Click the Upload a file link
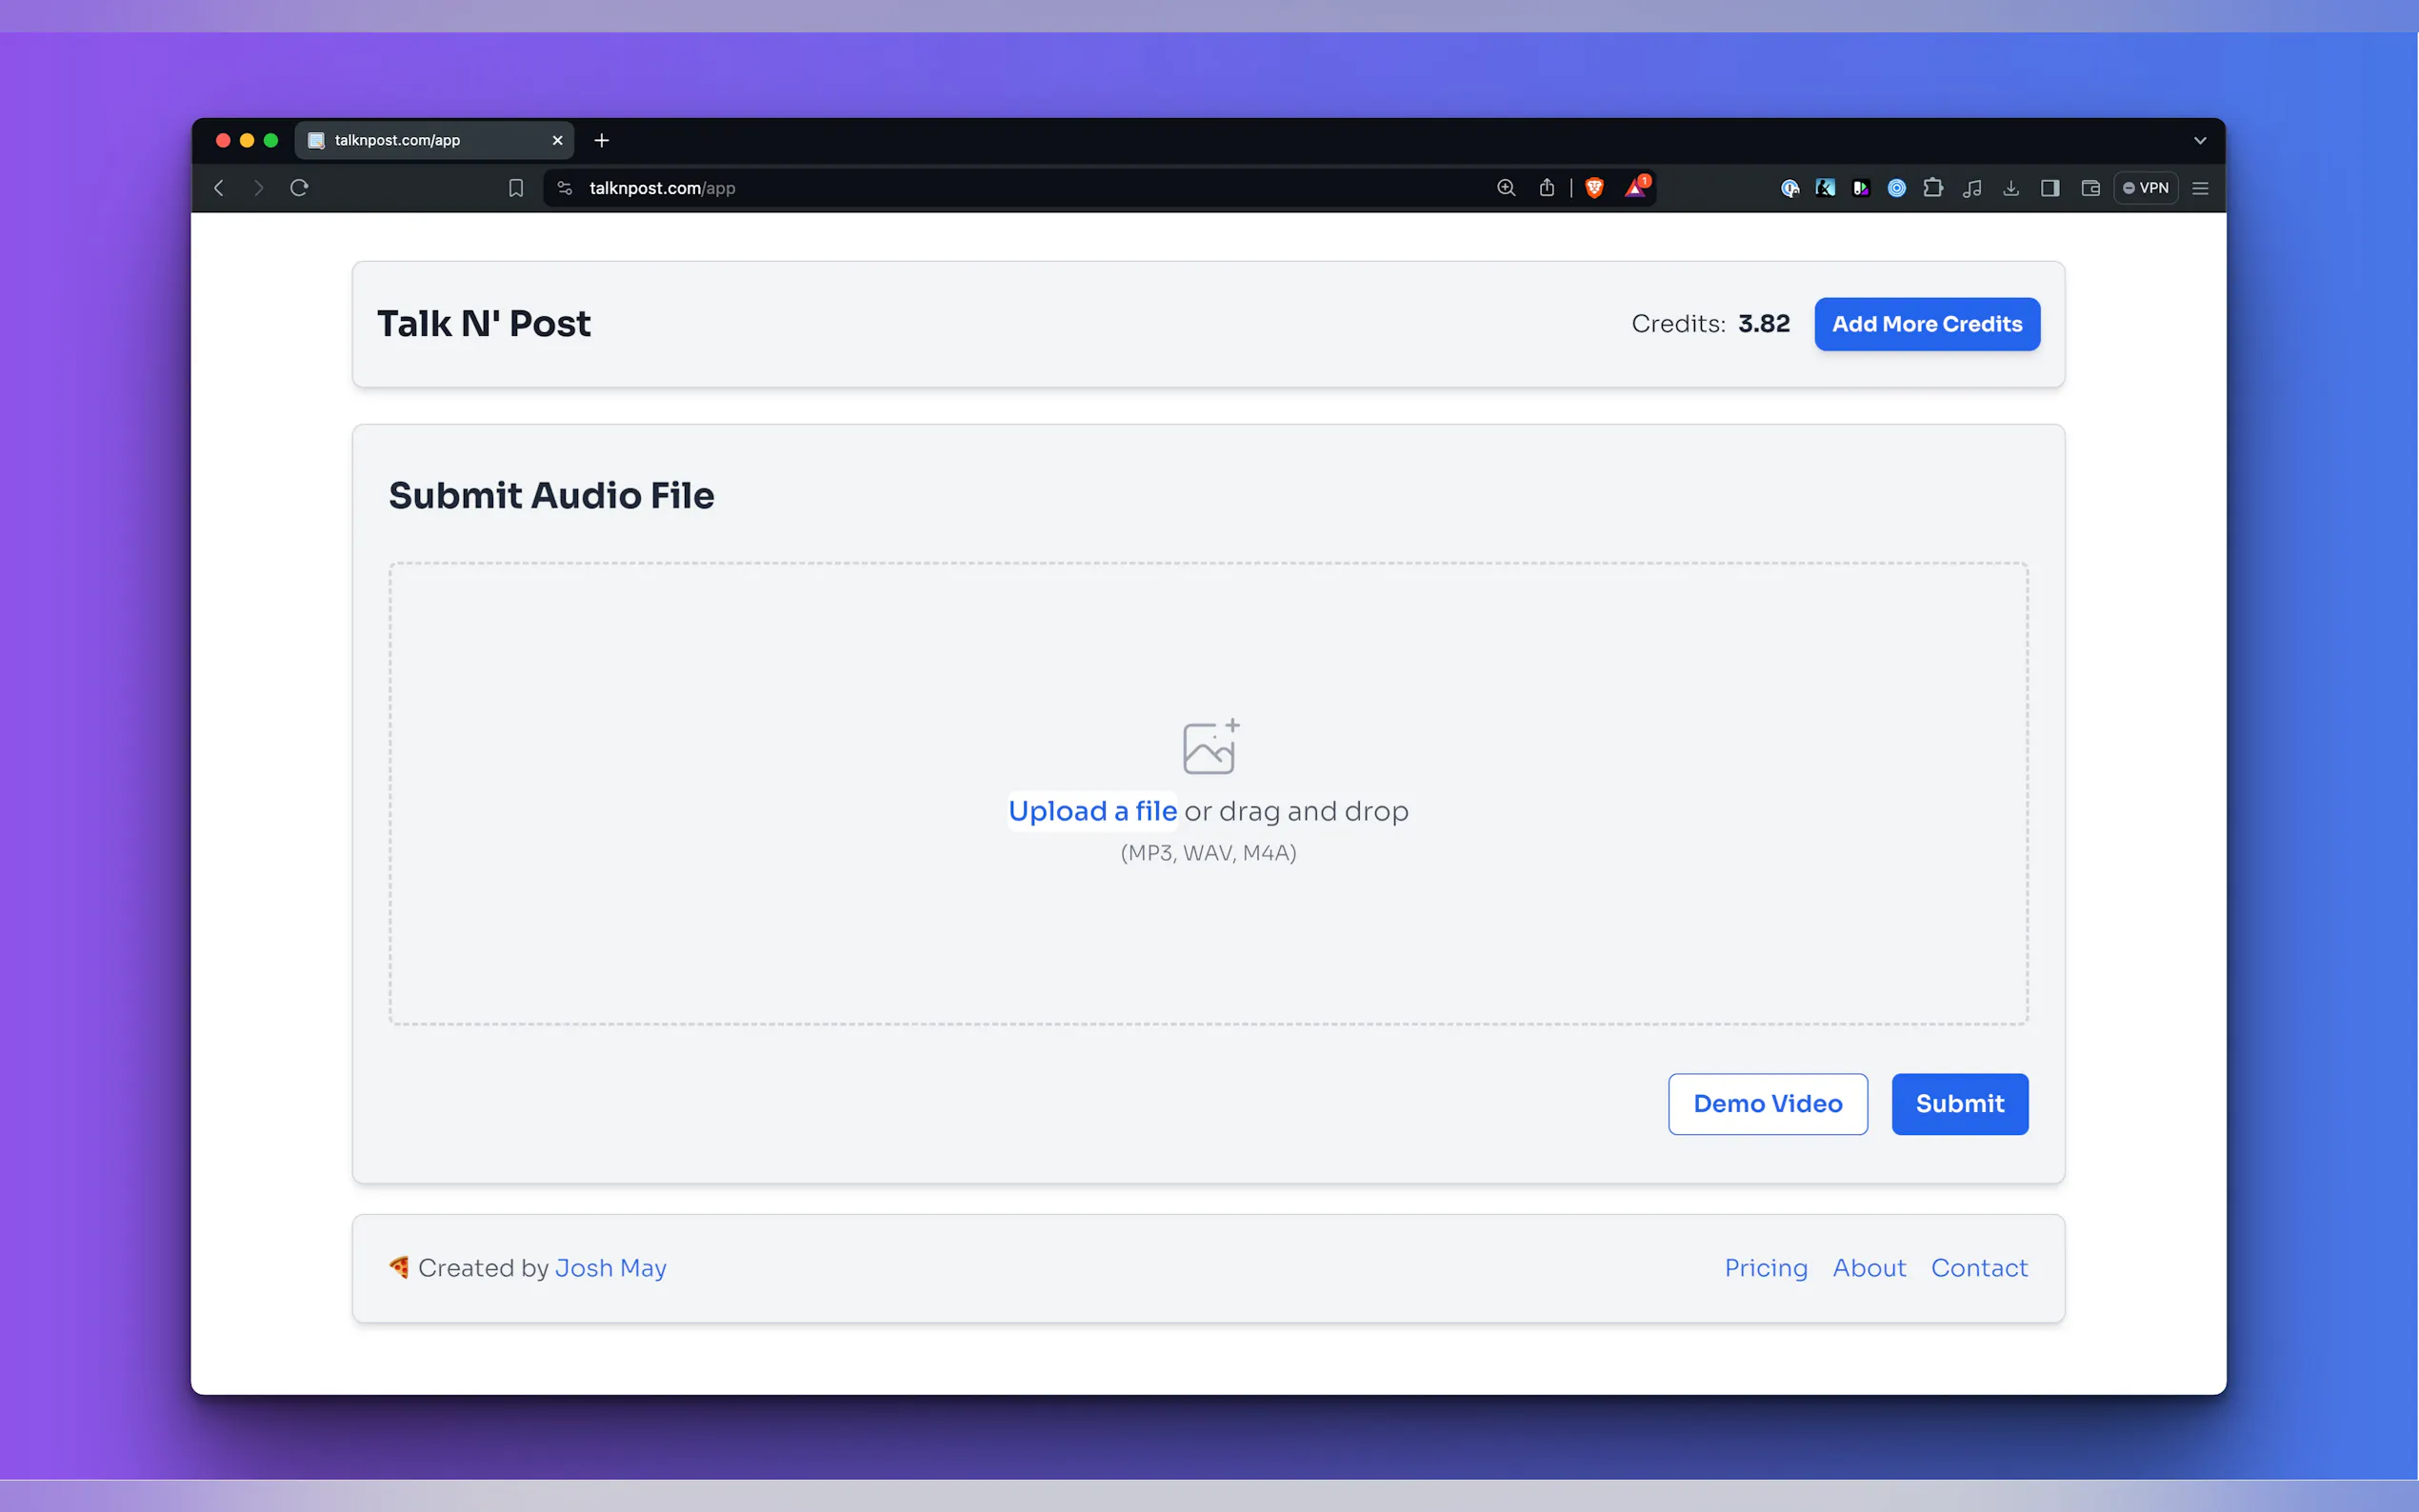This screenshot has height=1512, width=2419. pos(1092,811)
